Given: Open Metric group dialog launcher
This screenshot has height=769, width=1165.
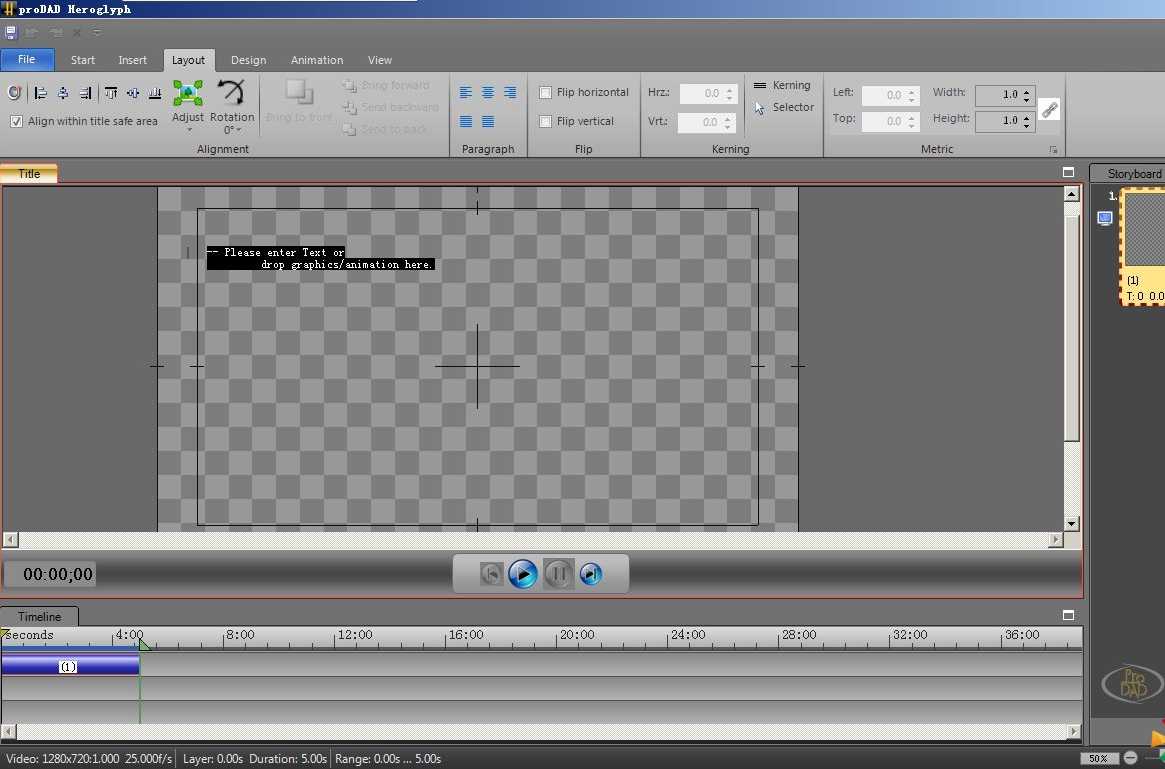Looking at the screenshot, I should coord(1053,149).
